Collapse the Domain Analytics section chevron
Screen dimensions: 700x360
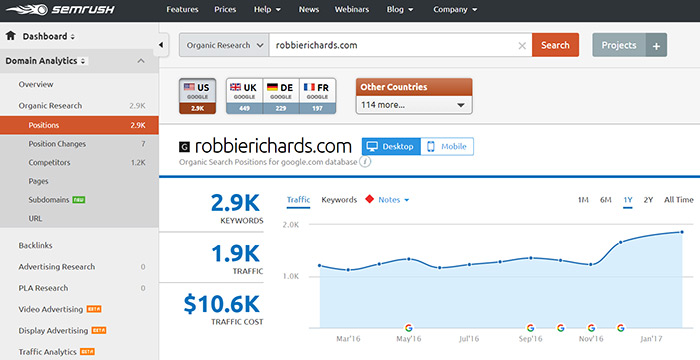click(141, 61)
